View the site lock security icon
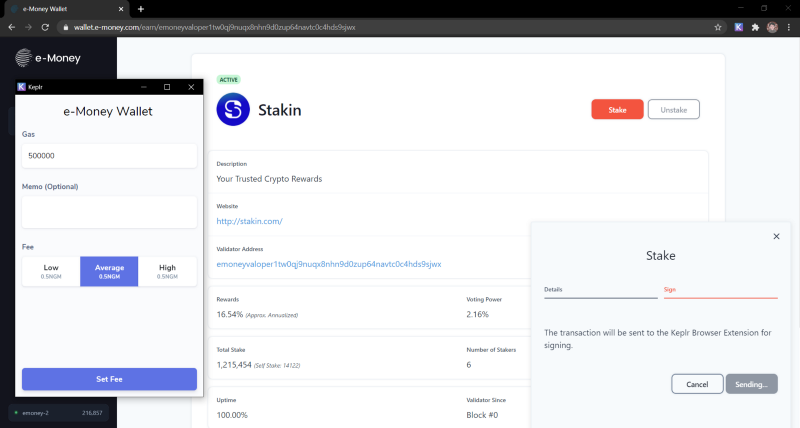Screen dimensions: 800x428 click(65, 27)
